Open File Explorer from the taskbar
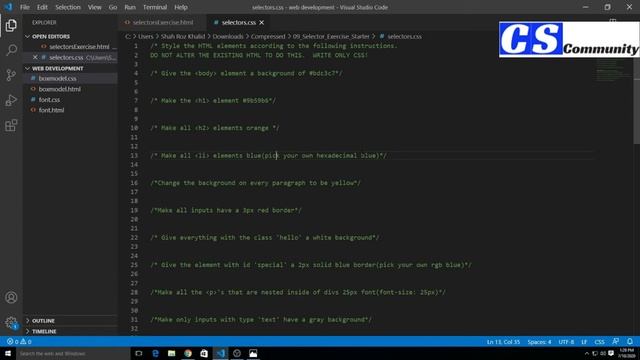This screenshot has width=640, height=360. tap(171, 353)
